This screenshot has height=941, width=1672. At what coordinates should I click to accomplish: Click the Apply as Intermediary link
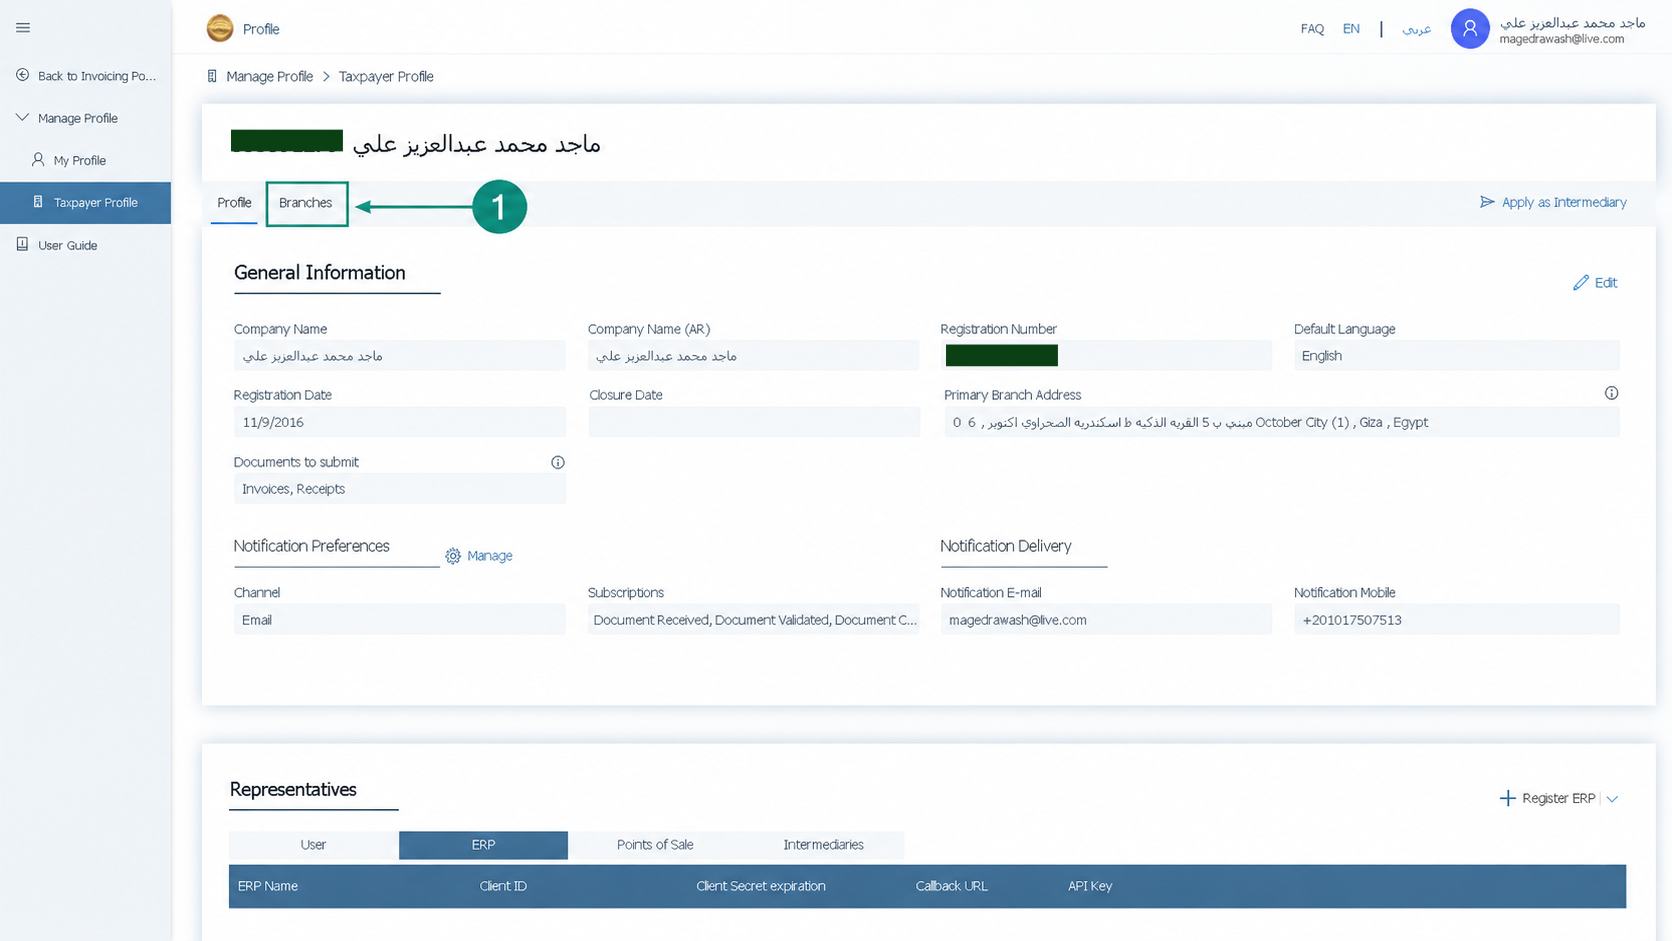coord(1564,202)
